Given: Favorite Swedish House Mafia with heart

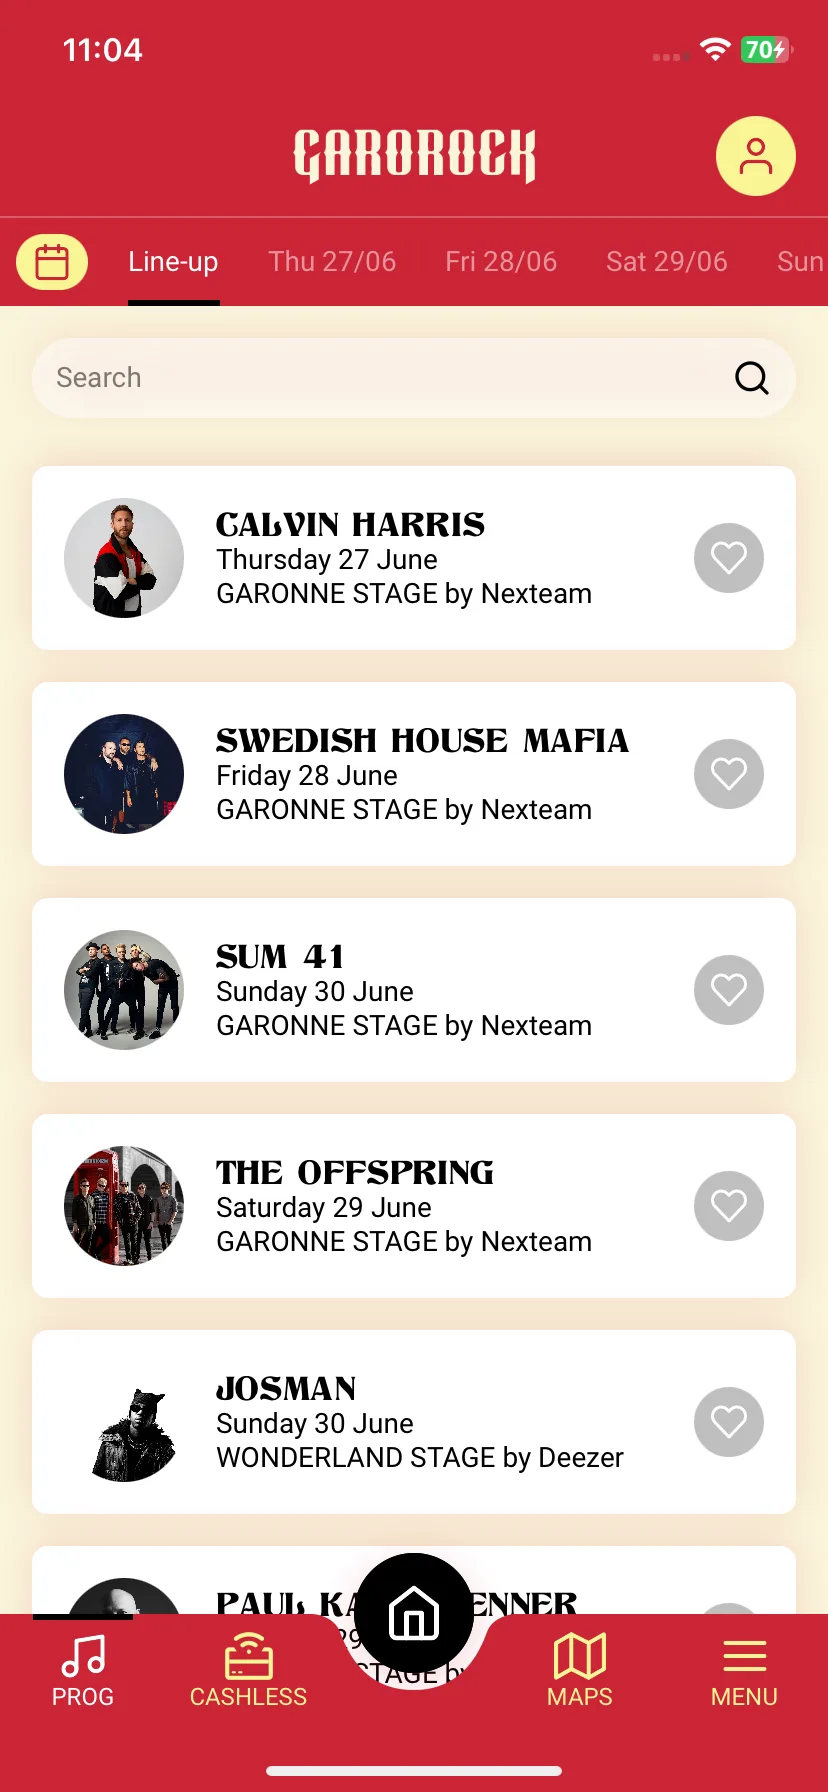Looking at the screenshot, I should coord(729,774).
